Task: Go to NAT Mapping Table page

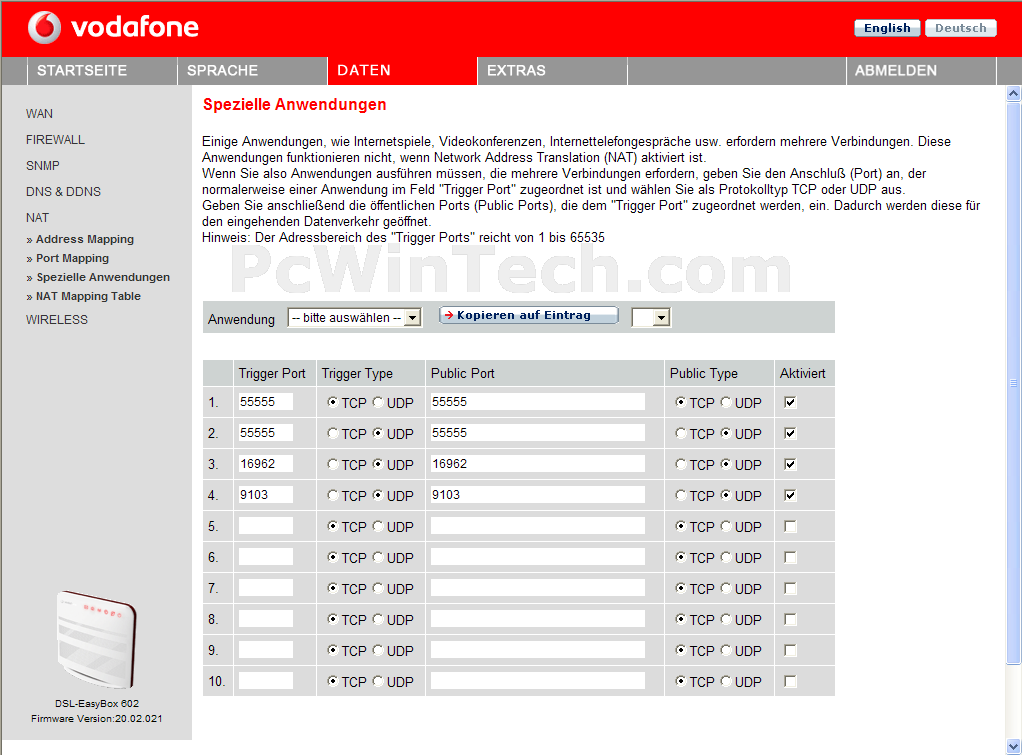Action: pyautogui.click(x=88, y=296)
